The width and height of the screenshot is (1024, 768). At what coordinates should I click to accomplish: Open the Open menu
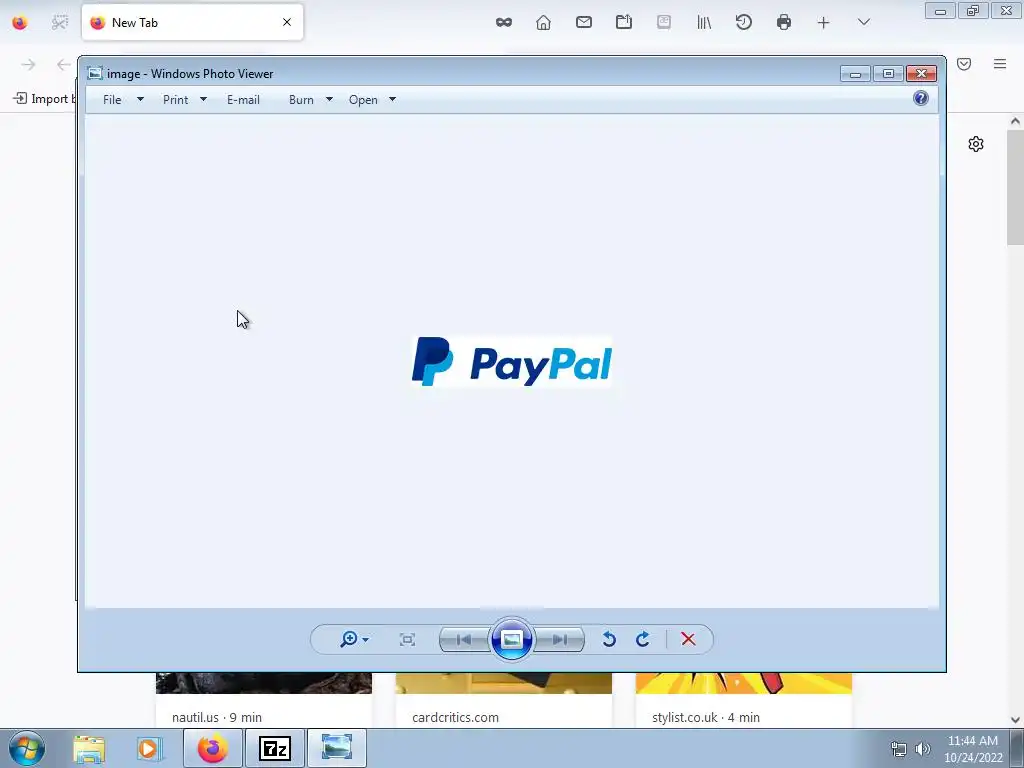[363, 100]
